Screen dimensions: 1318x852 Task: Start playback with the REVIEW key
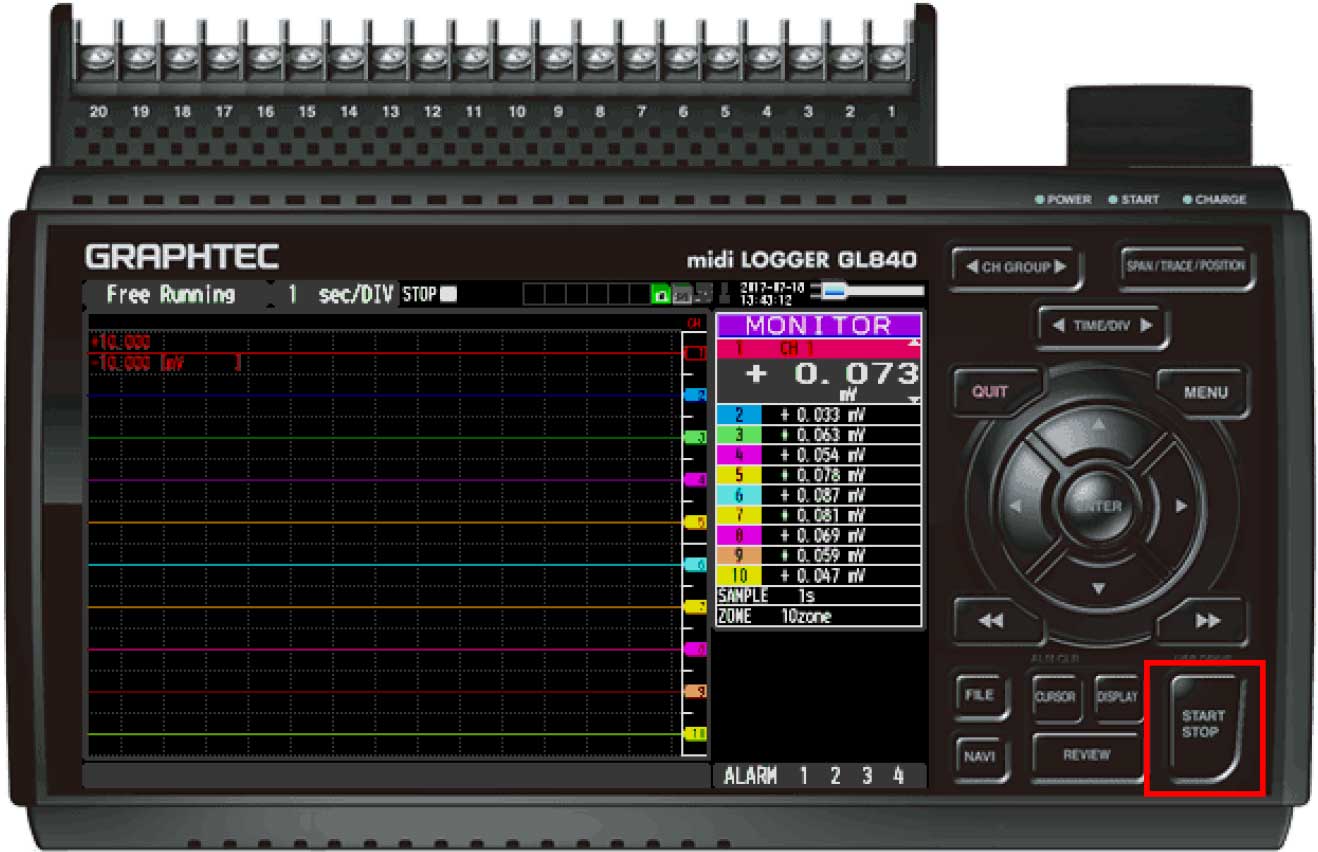1086,756
